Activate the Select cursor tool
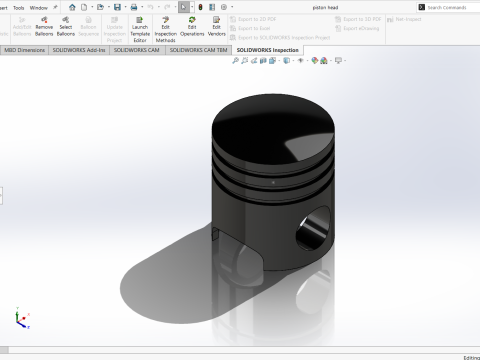 pos(184,7)
